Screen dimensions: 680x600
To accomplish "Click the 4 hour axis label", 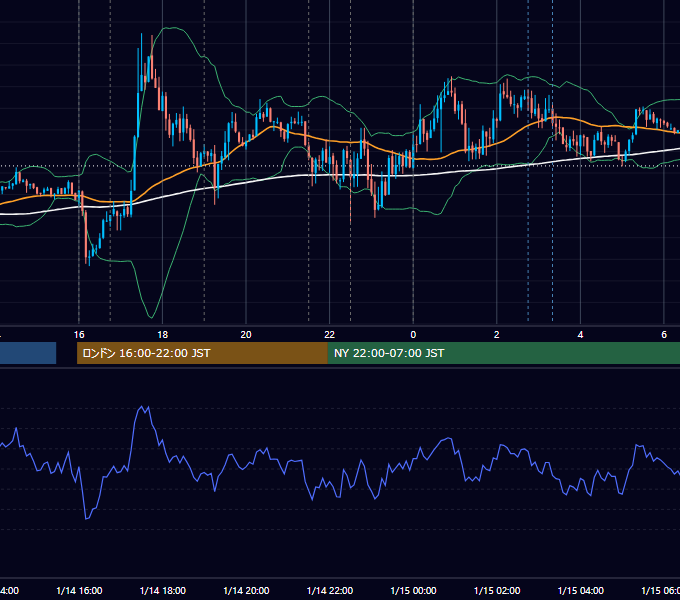I will [580, 335].
